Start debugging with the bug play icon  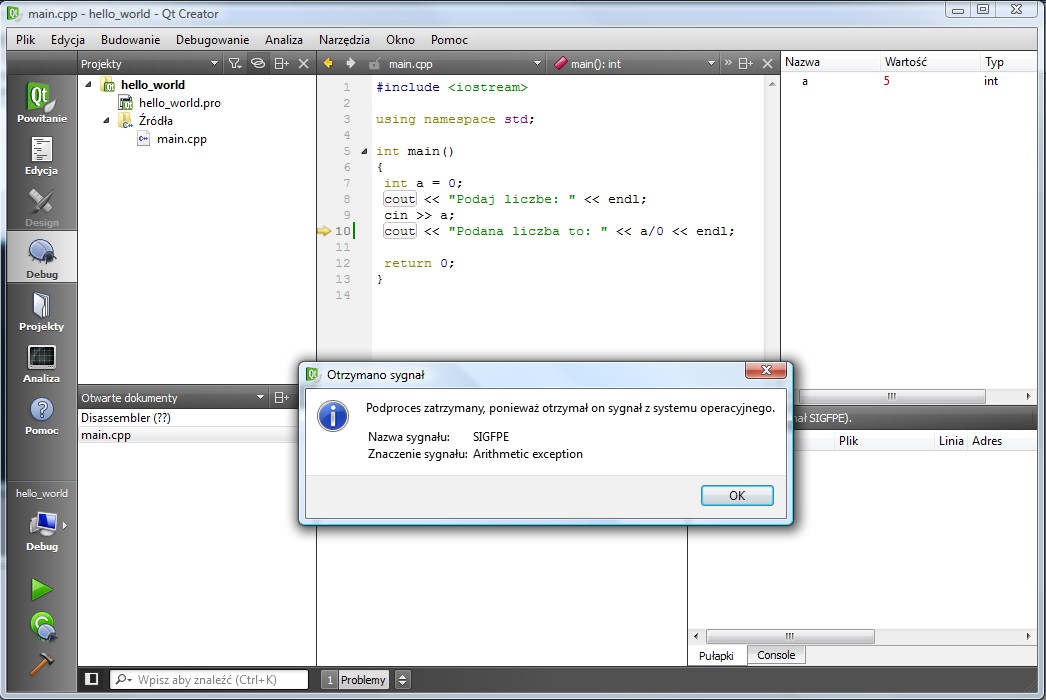[43, 626]
